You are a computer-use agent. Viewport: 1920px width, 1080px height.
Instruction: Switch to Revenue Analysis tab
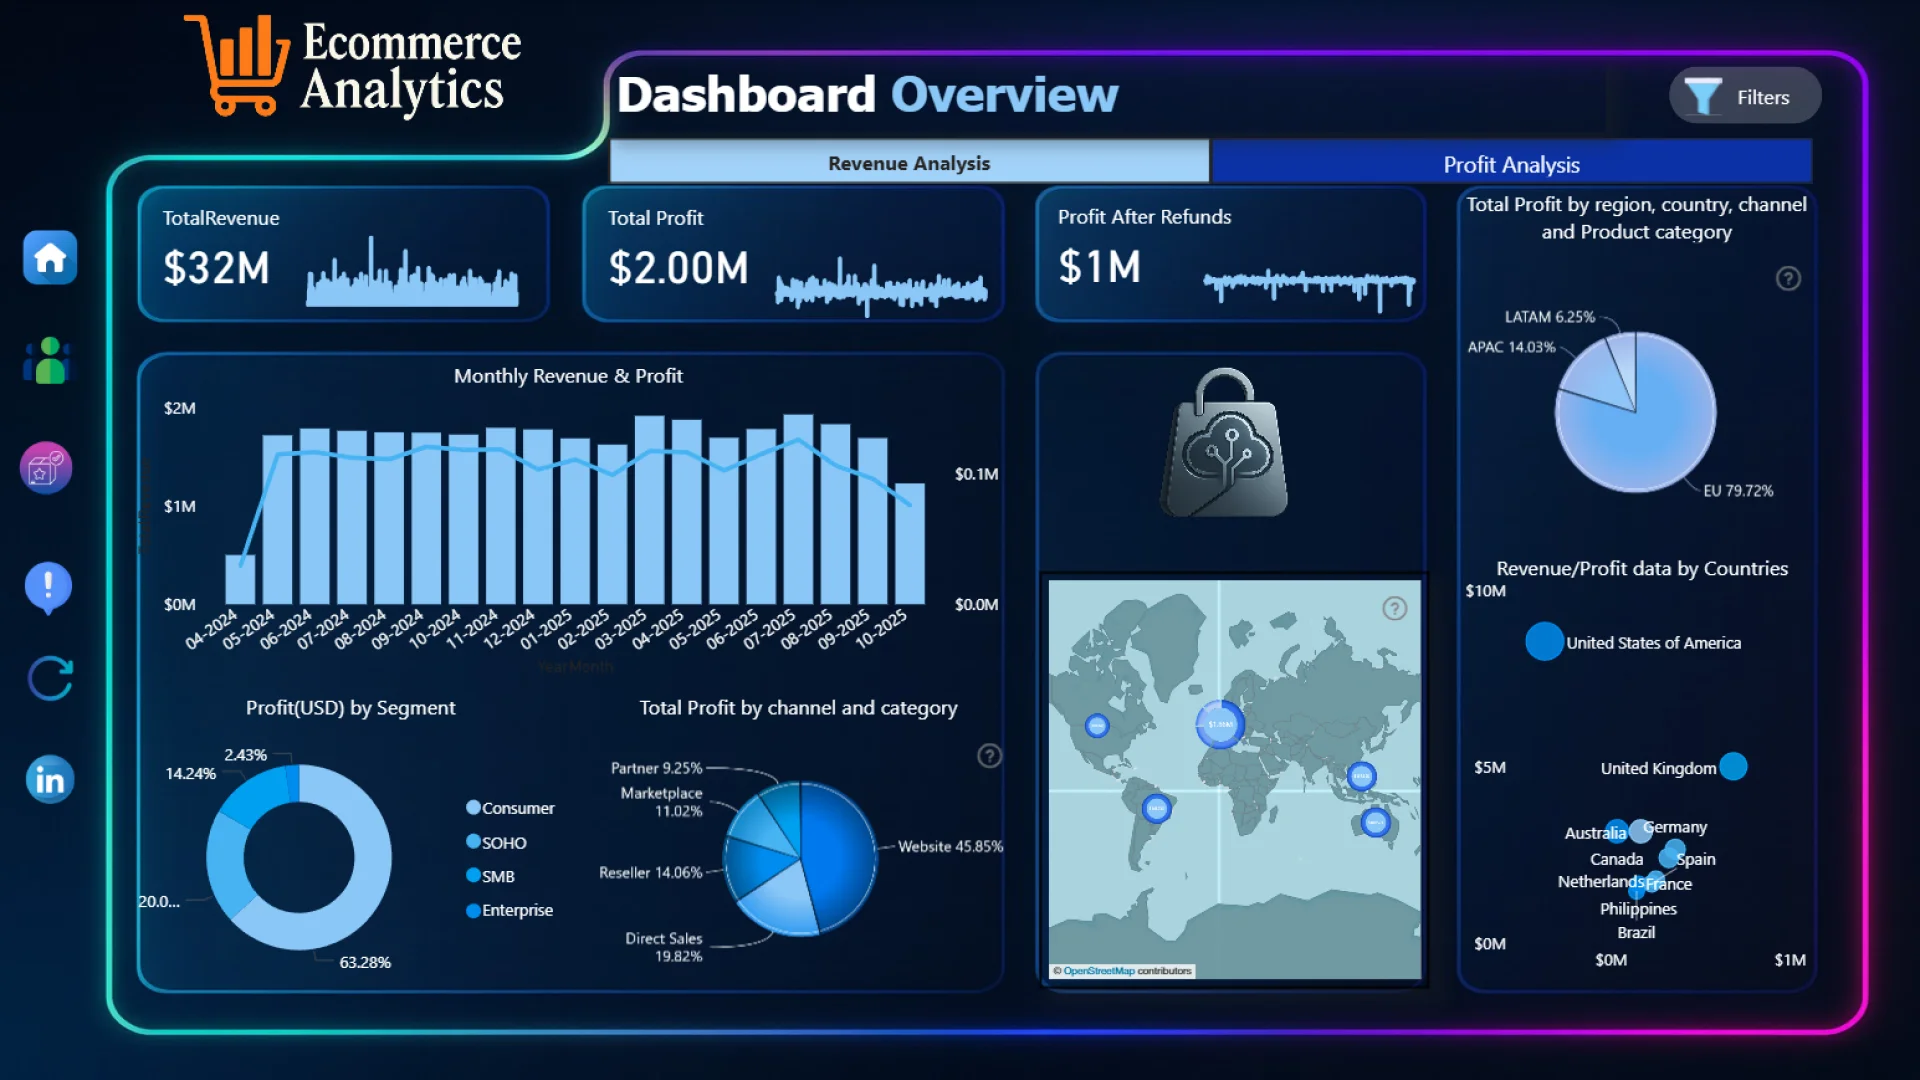[x=908, y=163]
